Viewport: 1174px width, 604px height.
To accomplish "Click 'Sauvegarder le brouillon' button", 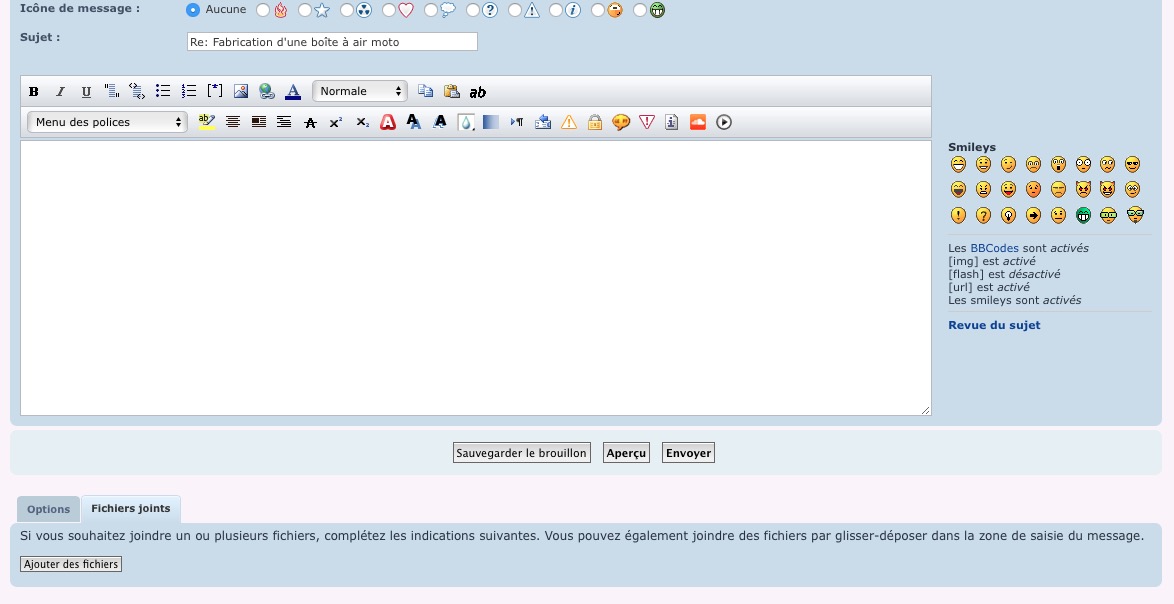I will pyautogui.click(x=521, y=453).
